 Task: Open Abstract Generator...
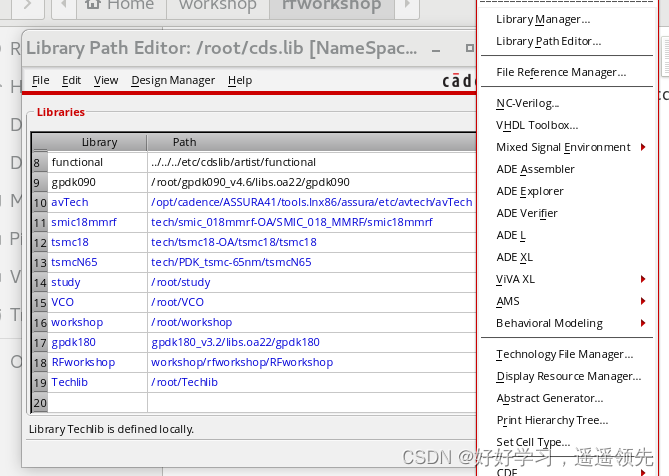click(550, 398)
